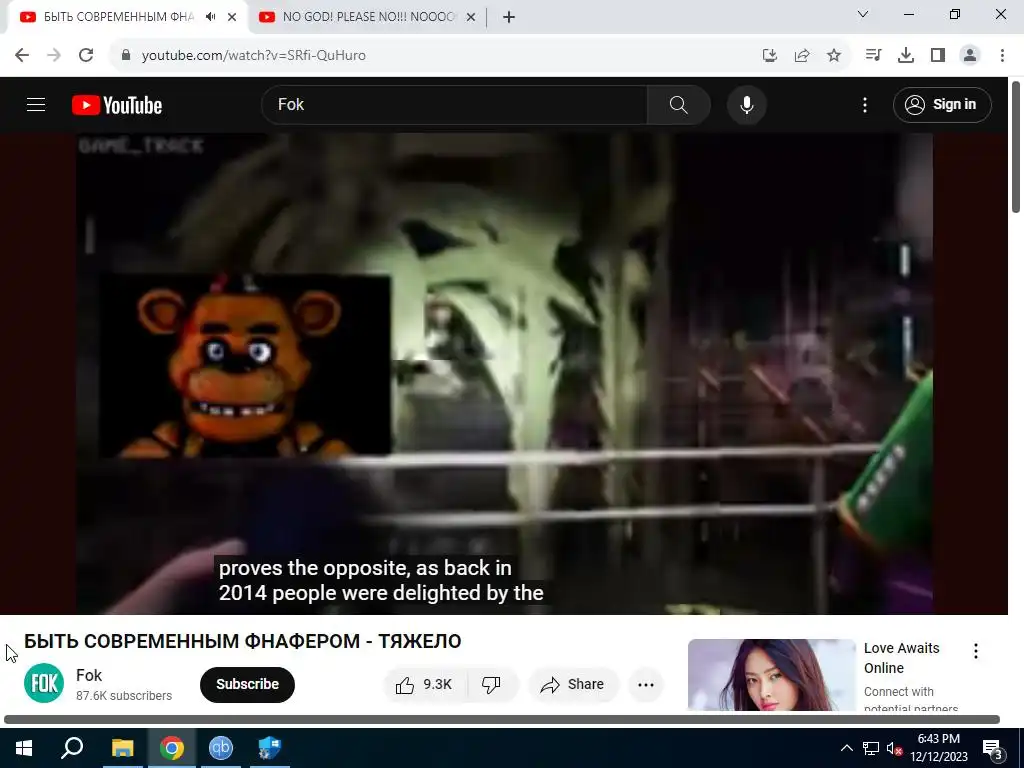1024x768 pixels.
Task: Open the media control icon in toolbar
Action: click(x=873, y=56)
